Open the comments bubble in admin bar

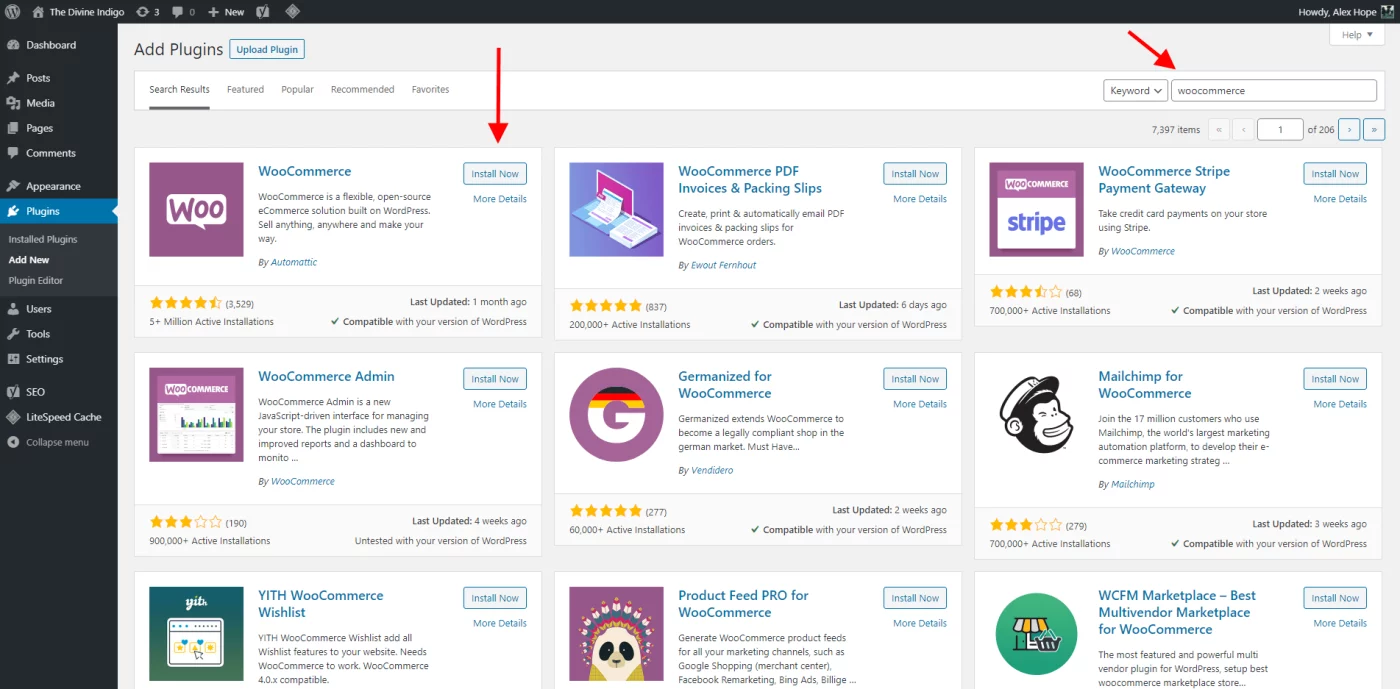coord(183,12)
